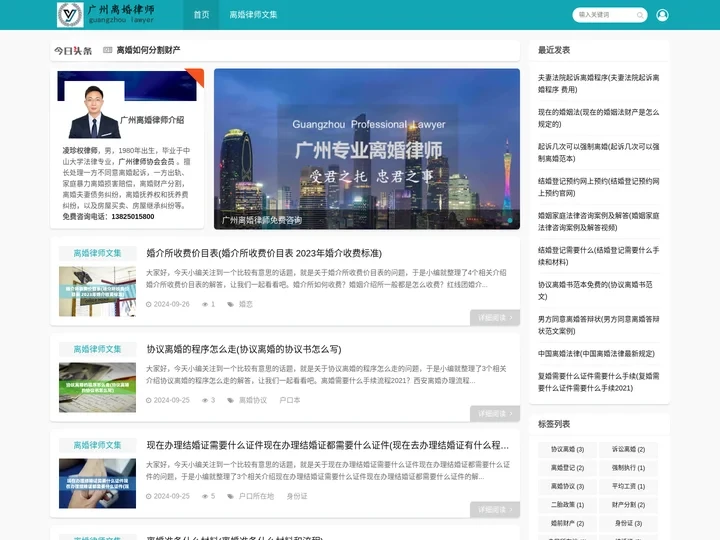Select tag 财产分割 (2)
Image resolution: width=720 pixels, height=540 pixels.
coord(628,505)
